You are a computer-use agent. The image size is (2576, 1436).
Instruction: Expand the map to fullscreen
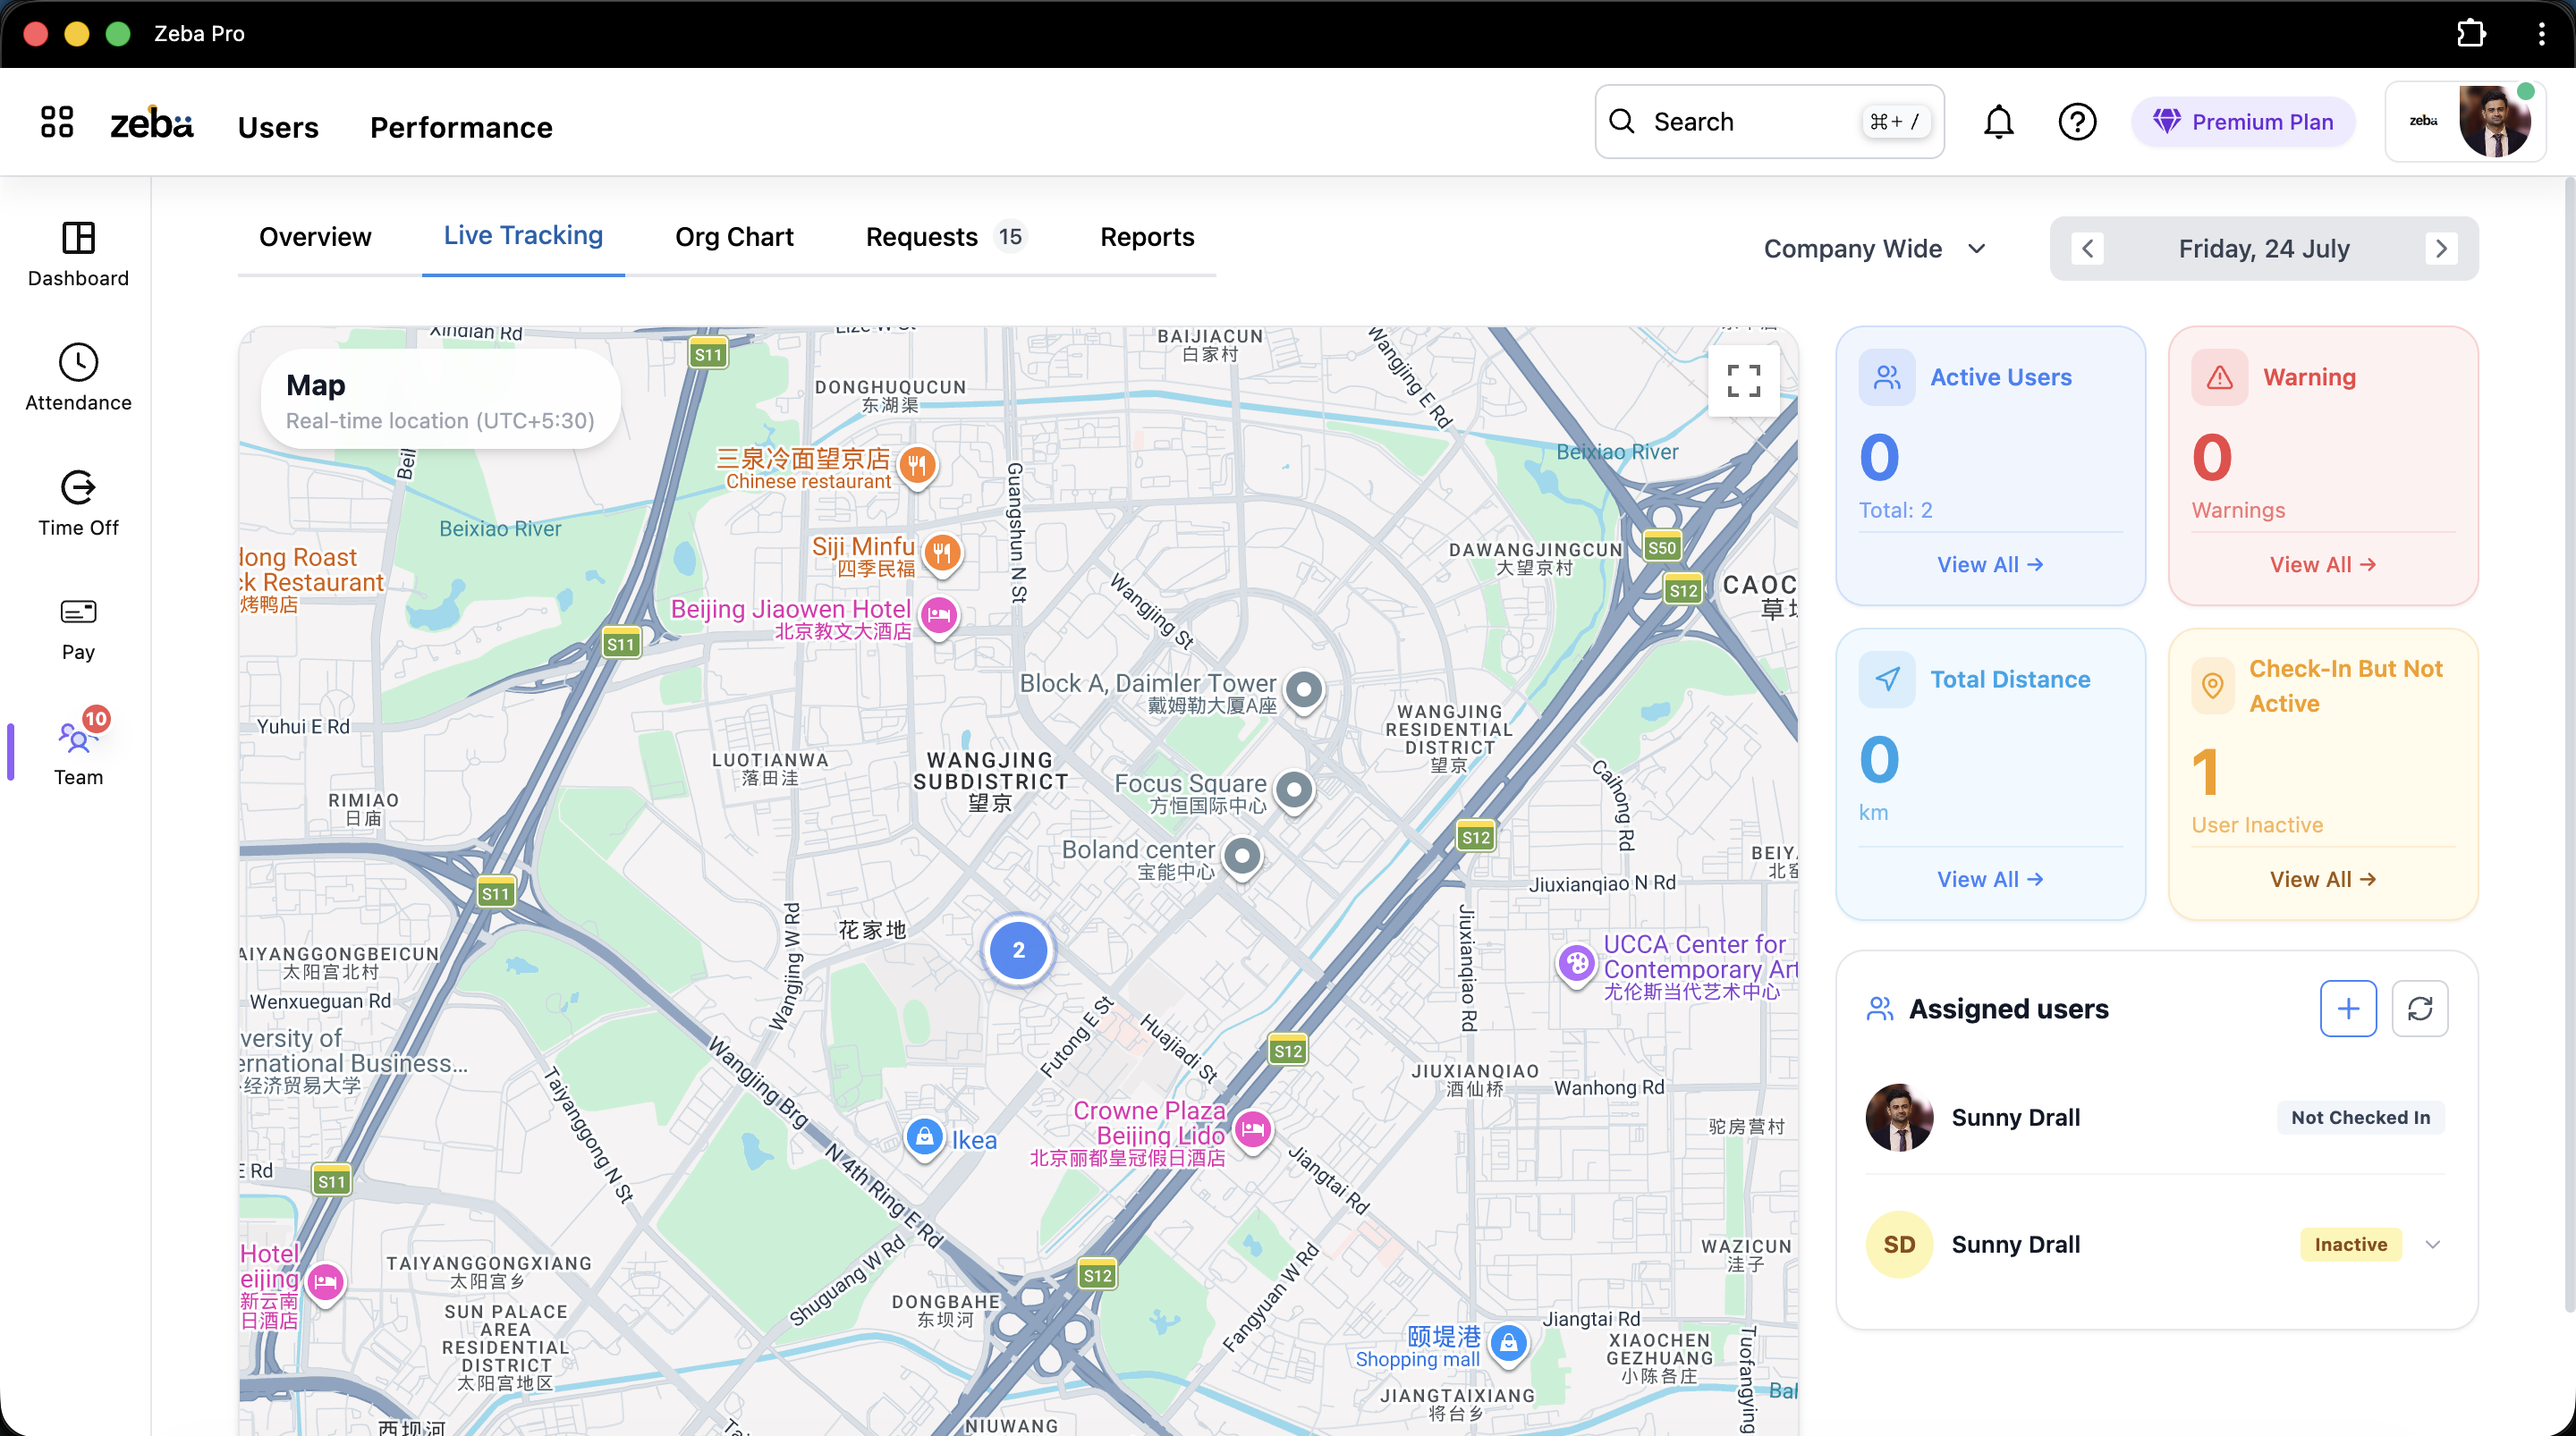click(x=1743, y=380)
